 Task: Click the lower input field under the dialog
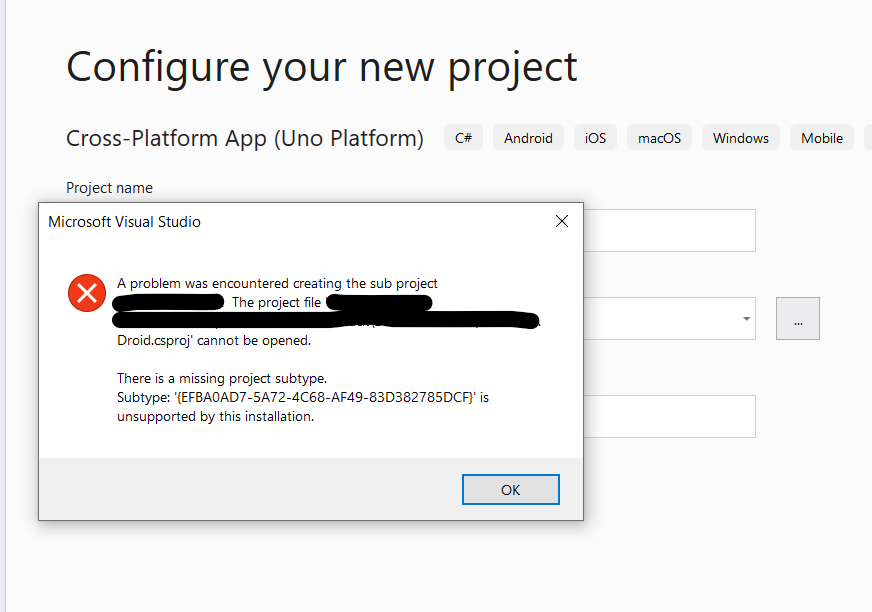click(670, 416)
